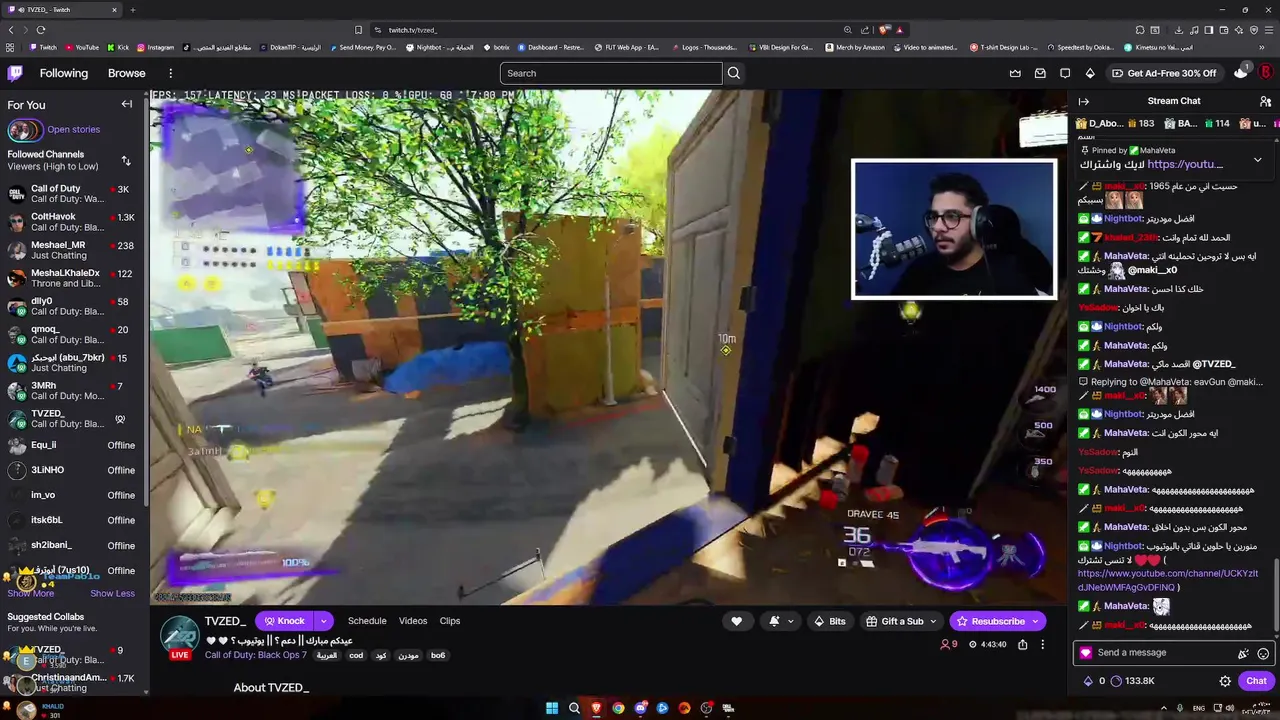Click the Bits button under the stream
Screen dimensions: 1280x720
tap(829, 621)
